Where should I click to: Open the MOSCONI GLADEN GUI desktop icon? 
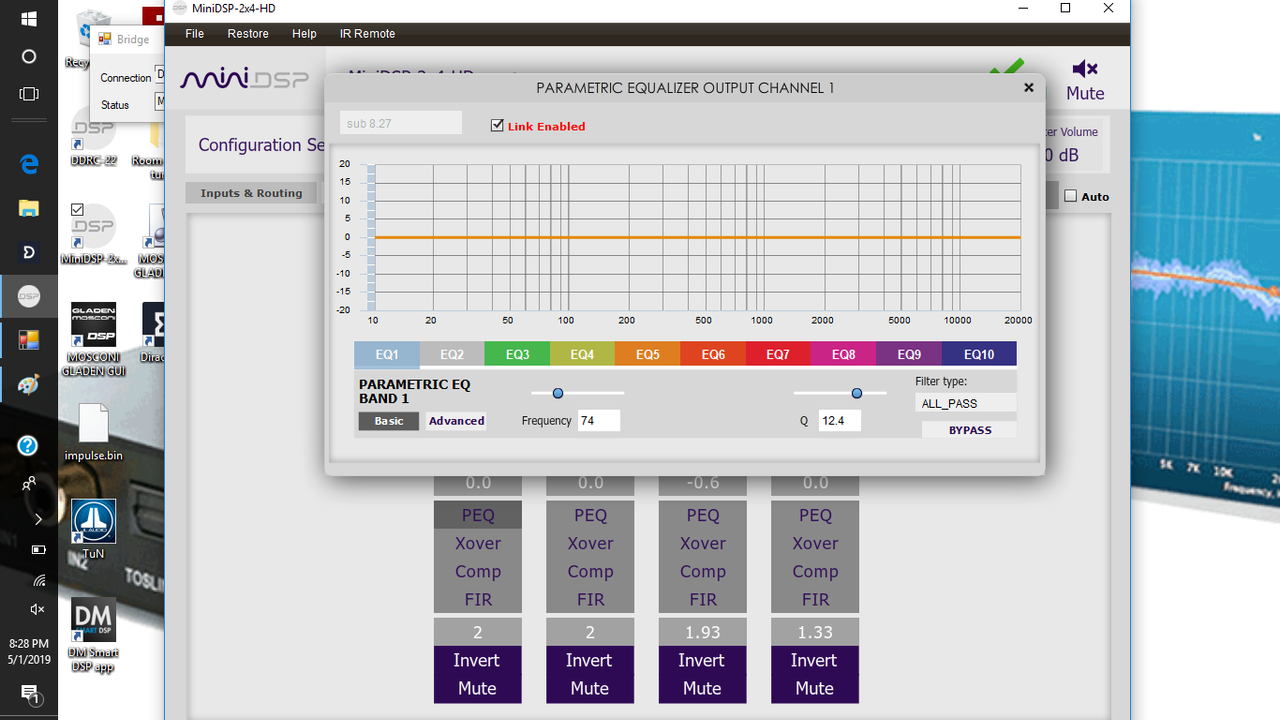pos(93,339)
